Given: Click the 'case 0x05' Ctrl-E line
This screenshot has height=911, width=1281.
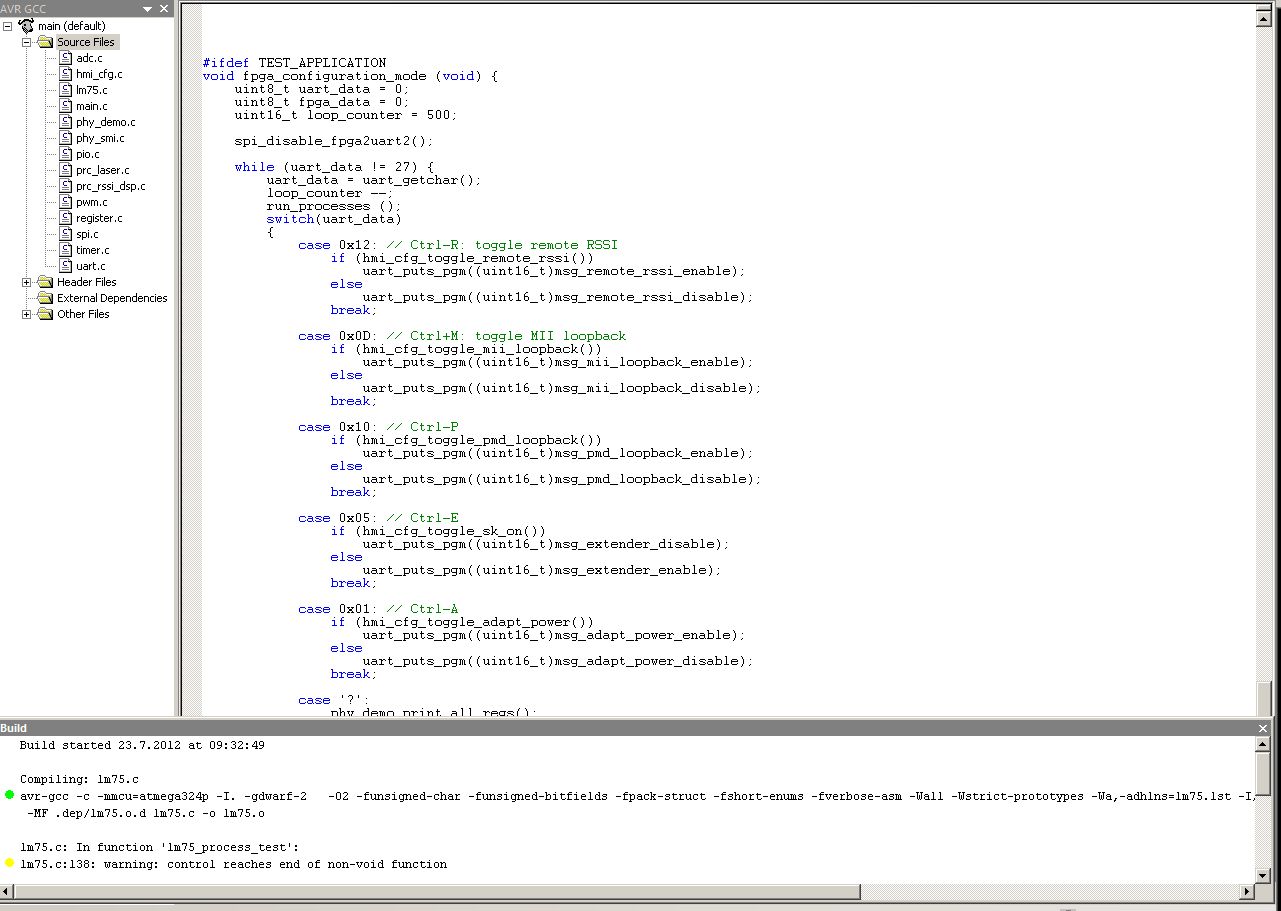Looking at the screenshot, I should click(378, 518).
